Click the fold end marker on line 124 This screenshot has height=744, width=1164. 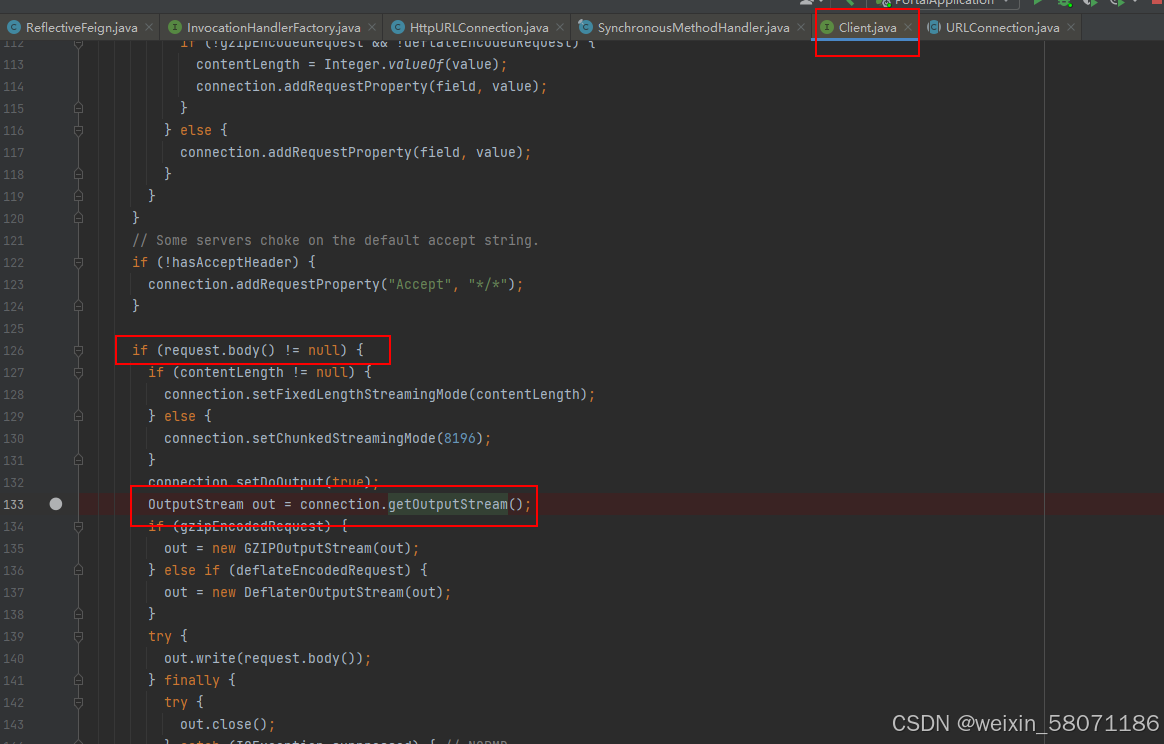[78, 306]
